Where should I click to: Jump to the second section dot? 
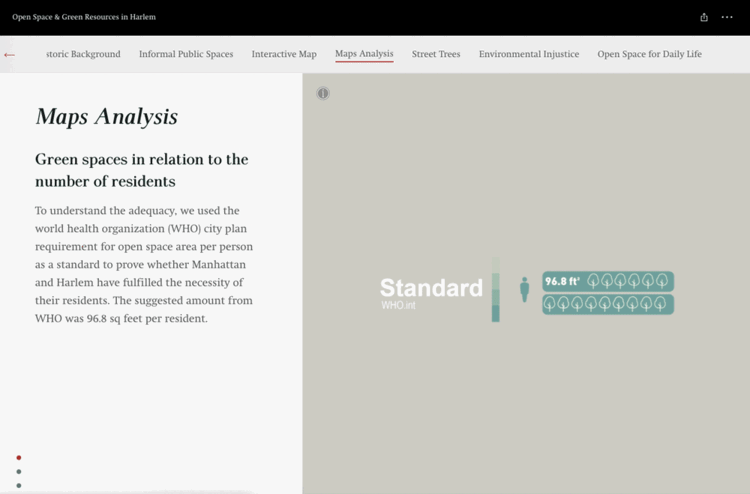(19, 472)
